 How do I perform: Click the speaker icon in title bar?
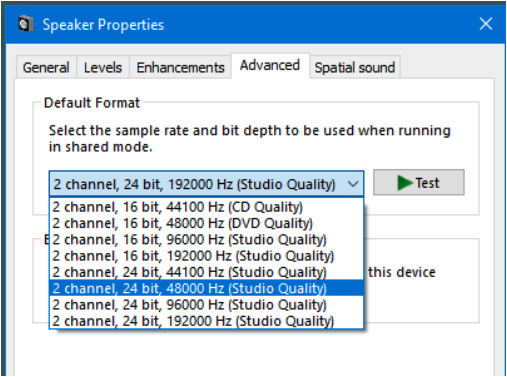coord(26,24)
